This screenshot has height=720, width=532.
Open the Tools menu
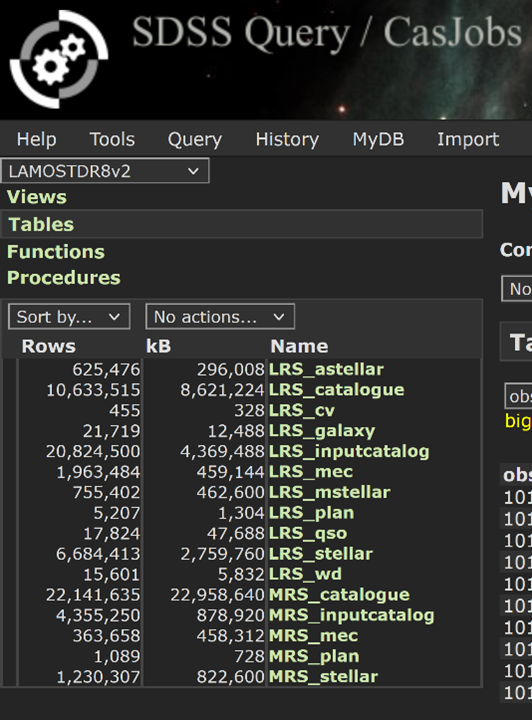pos(112,139)
